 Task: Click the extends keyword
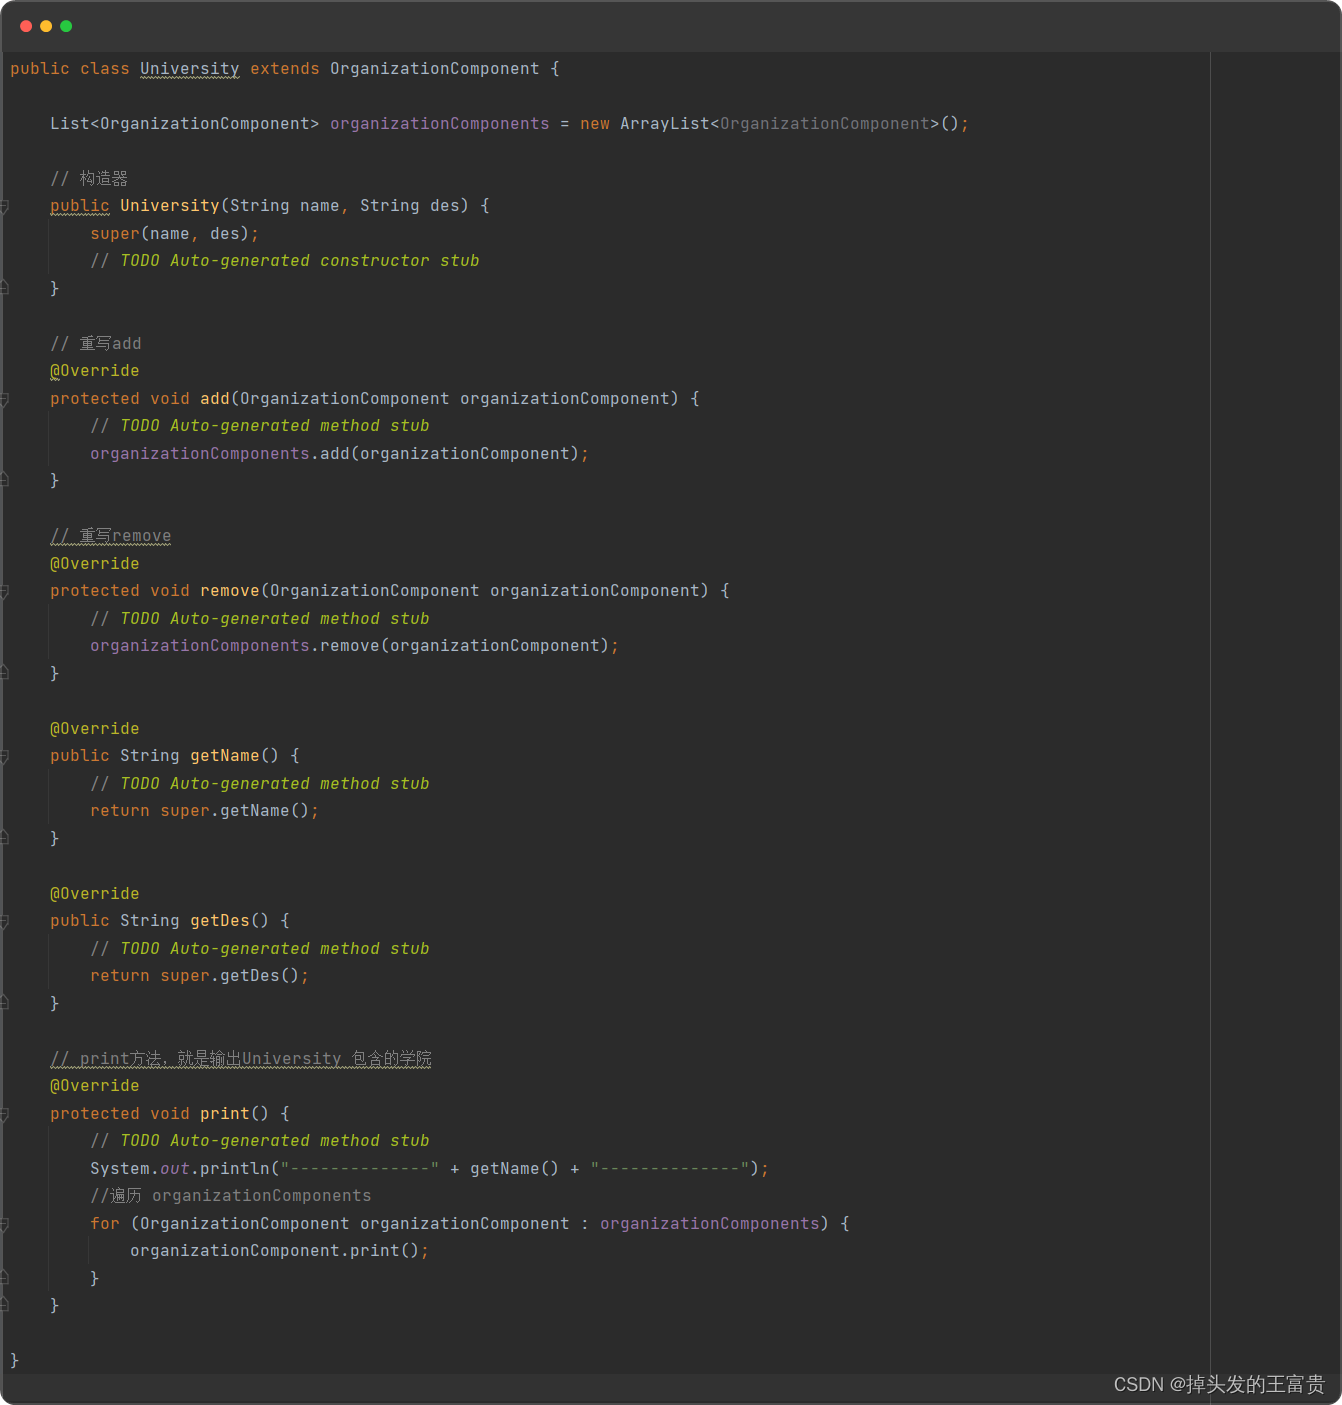tap(285, 69)
